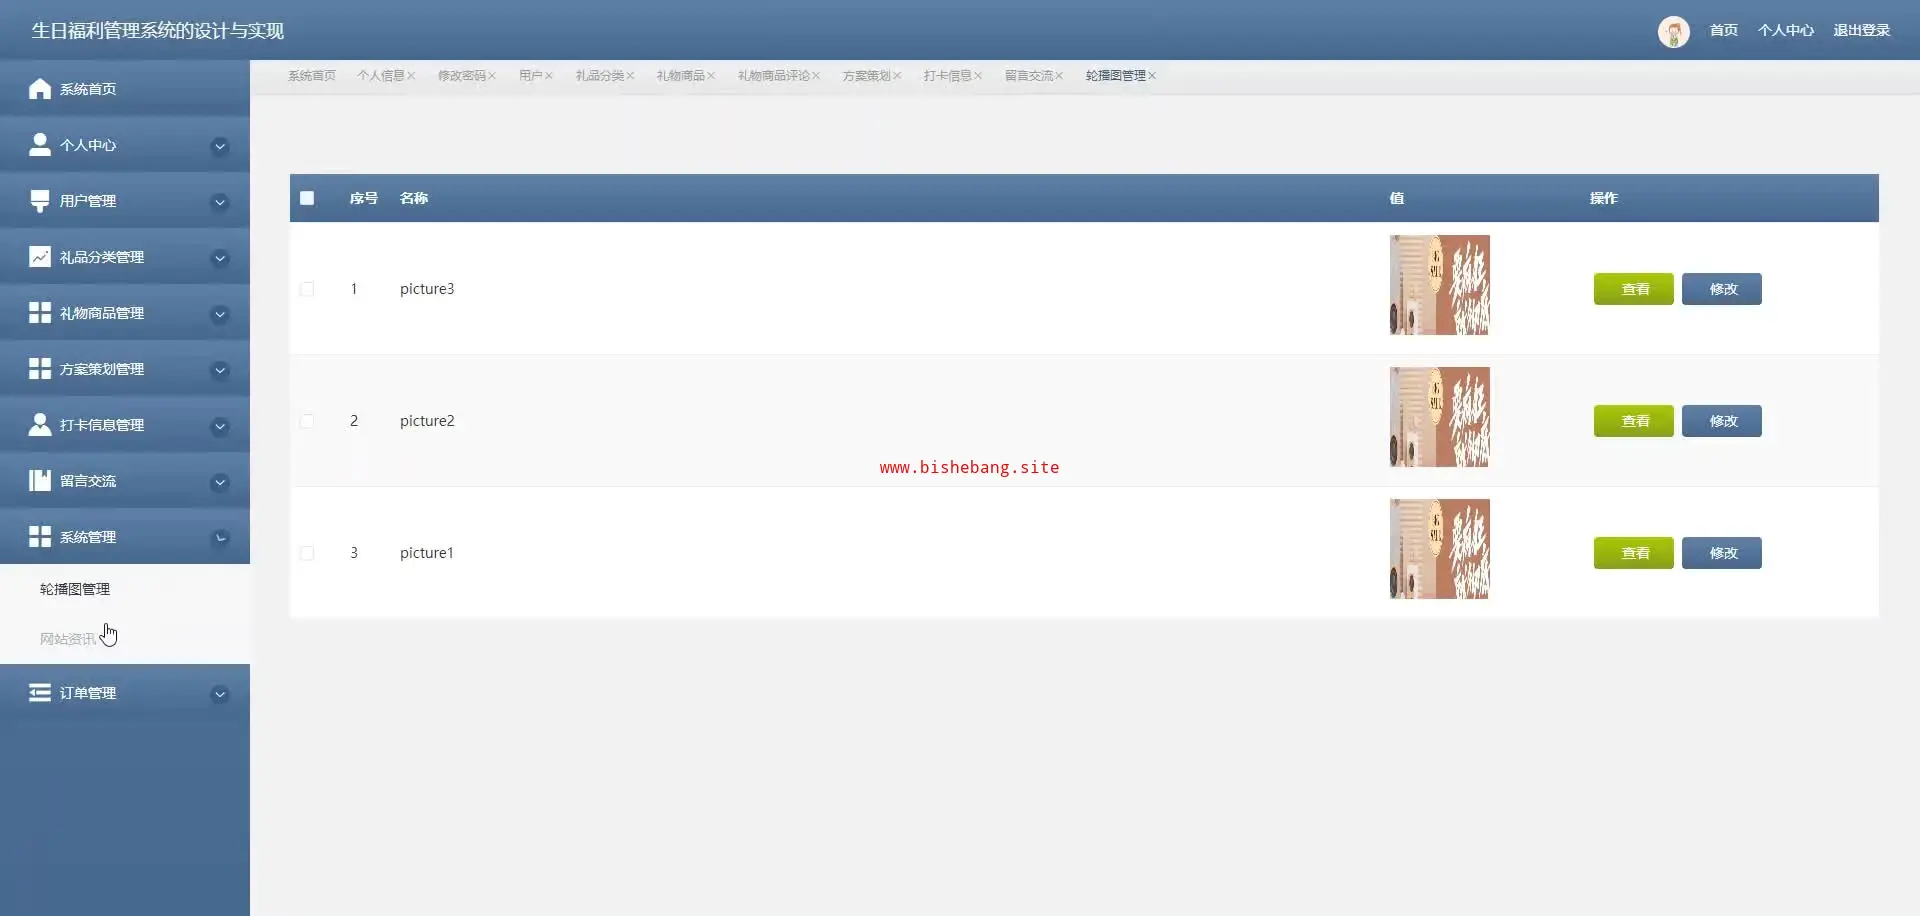The image size is (1920, 916).
Task: Click the home icon beside 系统首页
Action: (x=40, y=89)
